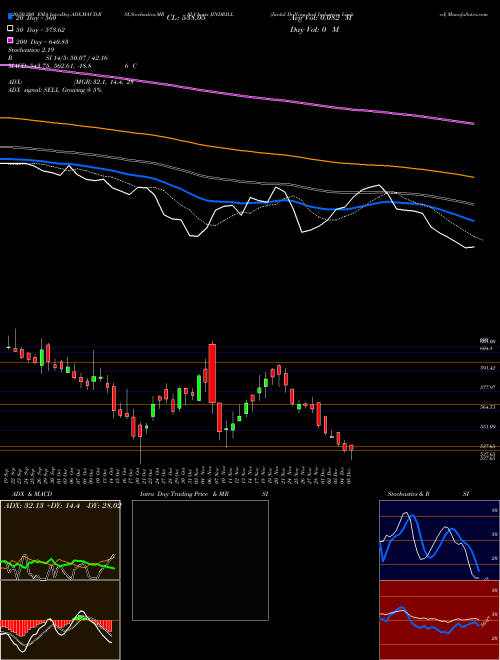Click the 564.53 price axis label
Image resolution: width=500 pixels, height=660 pixels.
pos(487,407)
